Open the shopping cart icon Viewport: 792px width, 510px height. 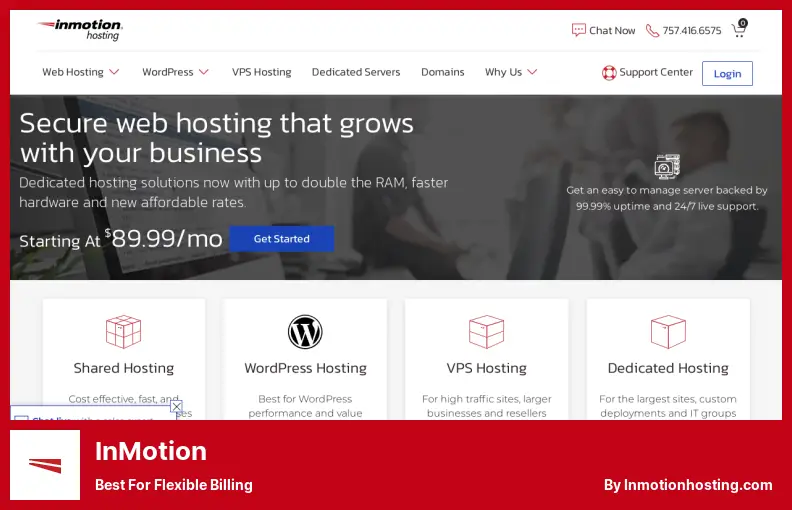click(739, 29)
